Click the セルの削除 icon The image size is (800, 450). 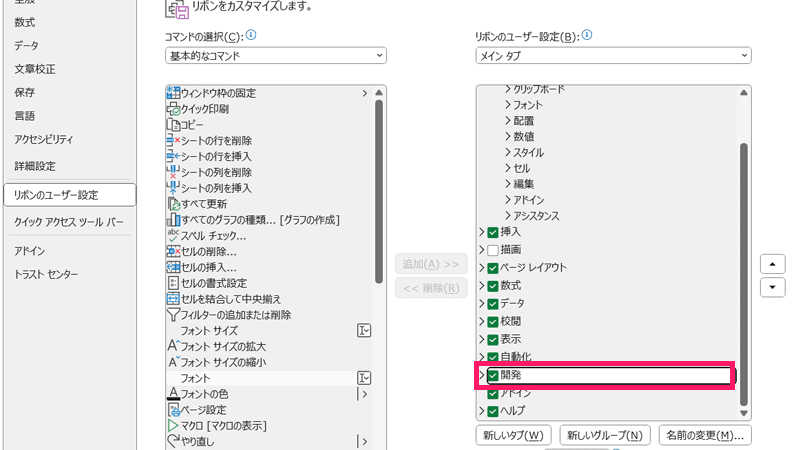click(173, 251)
